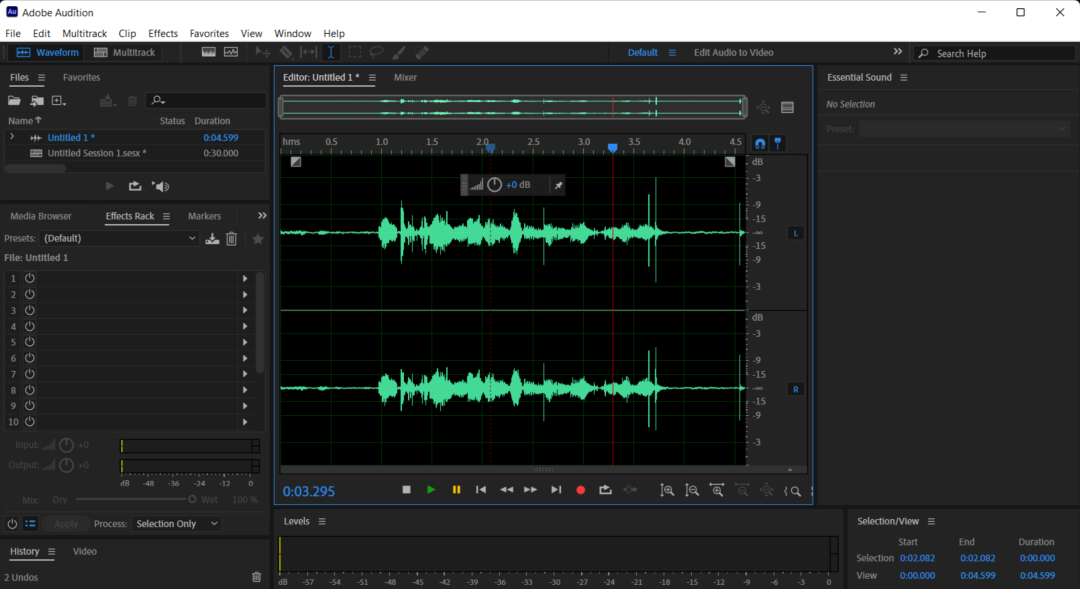Toggle the right channel R button
The image size is (1080, 589).
(796, 389)
